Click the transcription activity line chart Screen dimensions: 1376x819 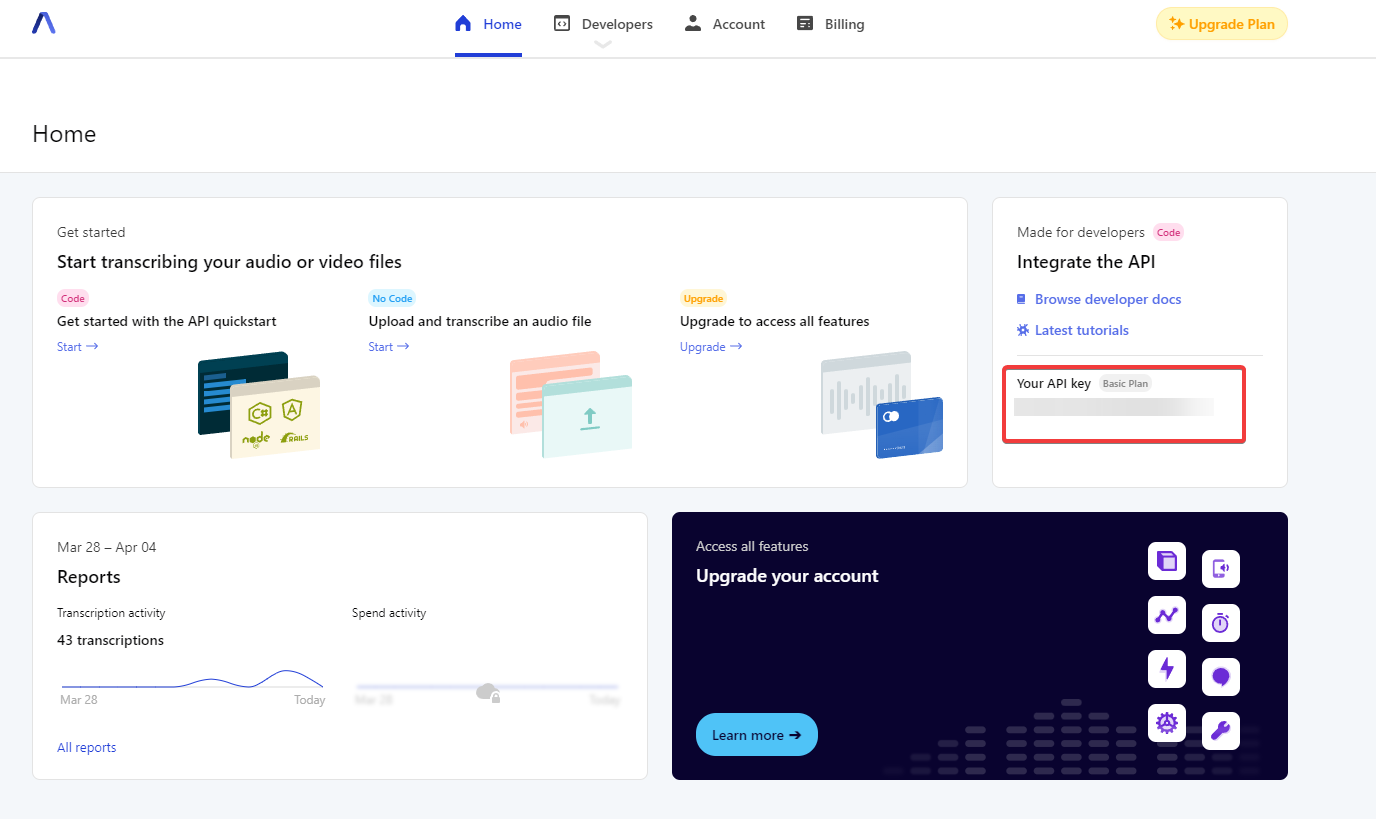click(192, 680)
